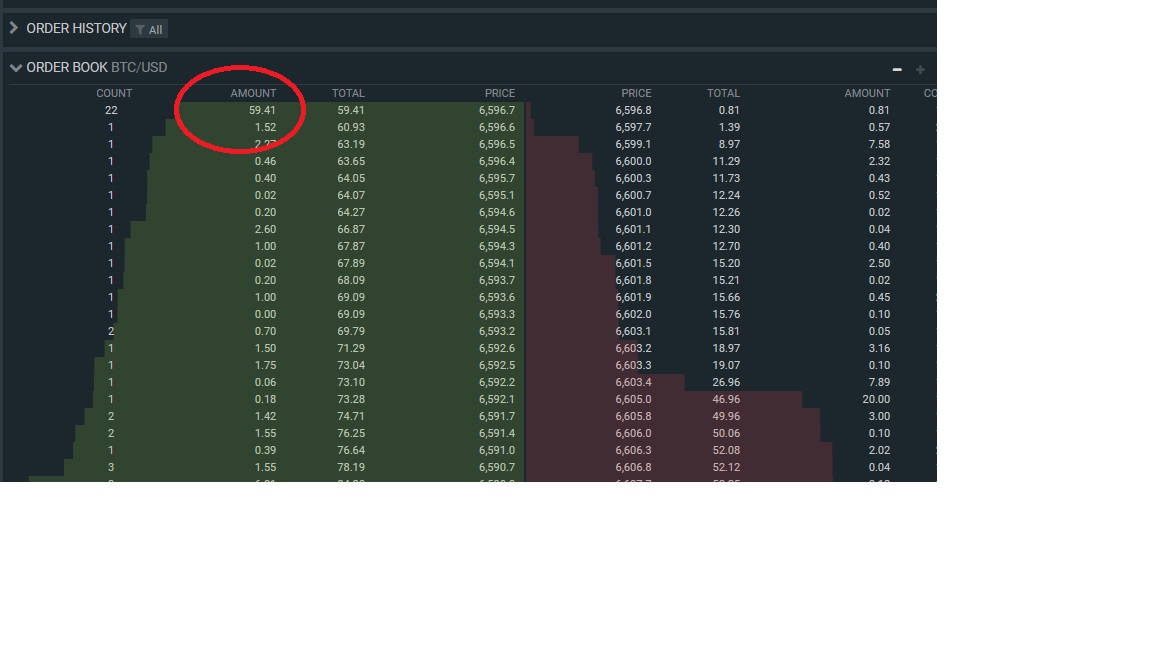Select bid price 6,594.5

coord(497,229)
